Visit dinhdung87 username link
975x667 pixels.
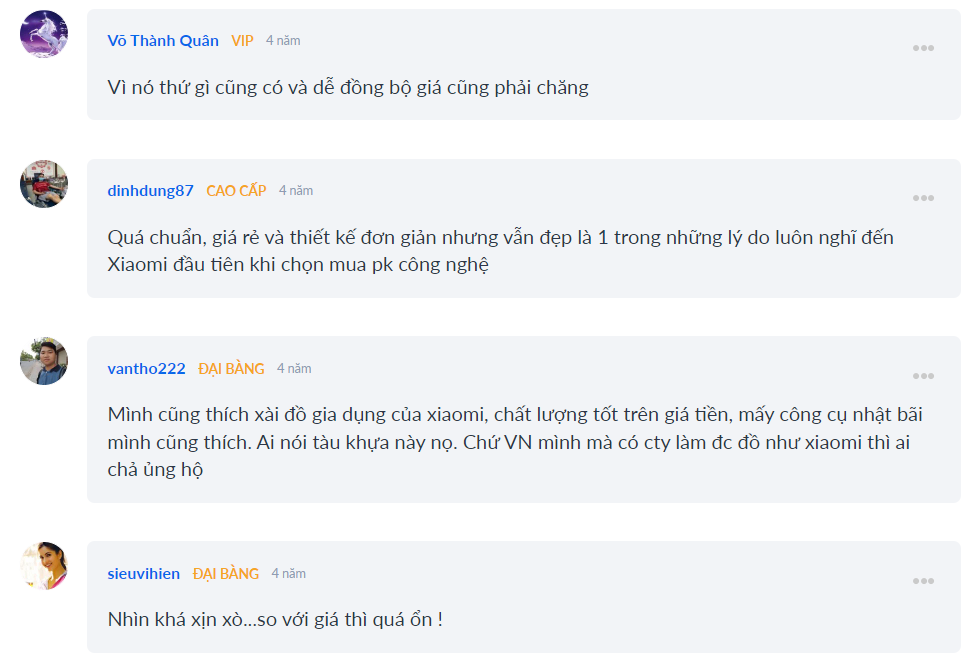click(150, 190)
